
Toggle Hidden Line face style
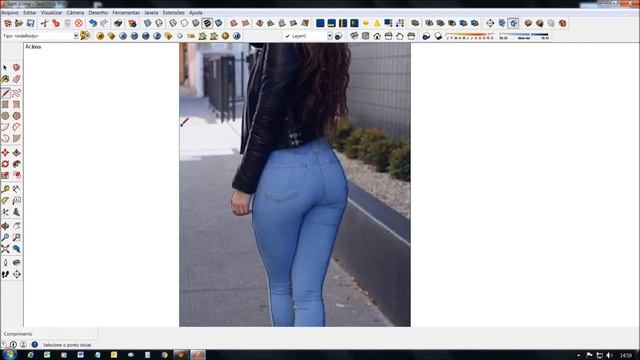184,23
